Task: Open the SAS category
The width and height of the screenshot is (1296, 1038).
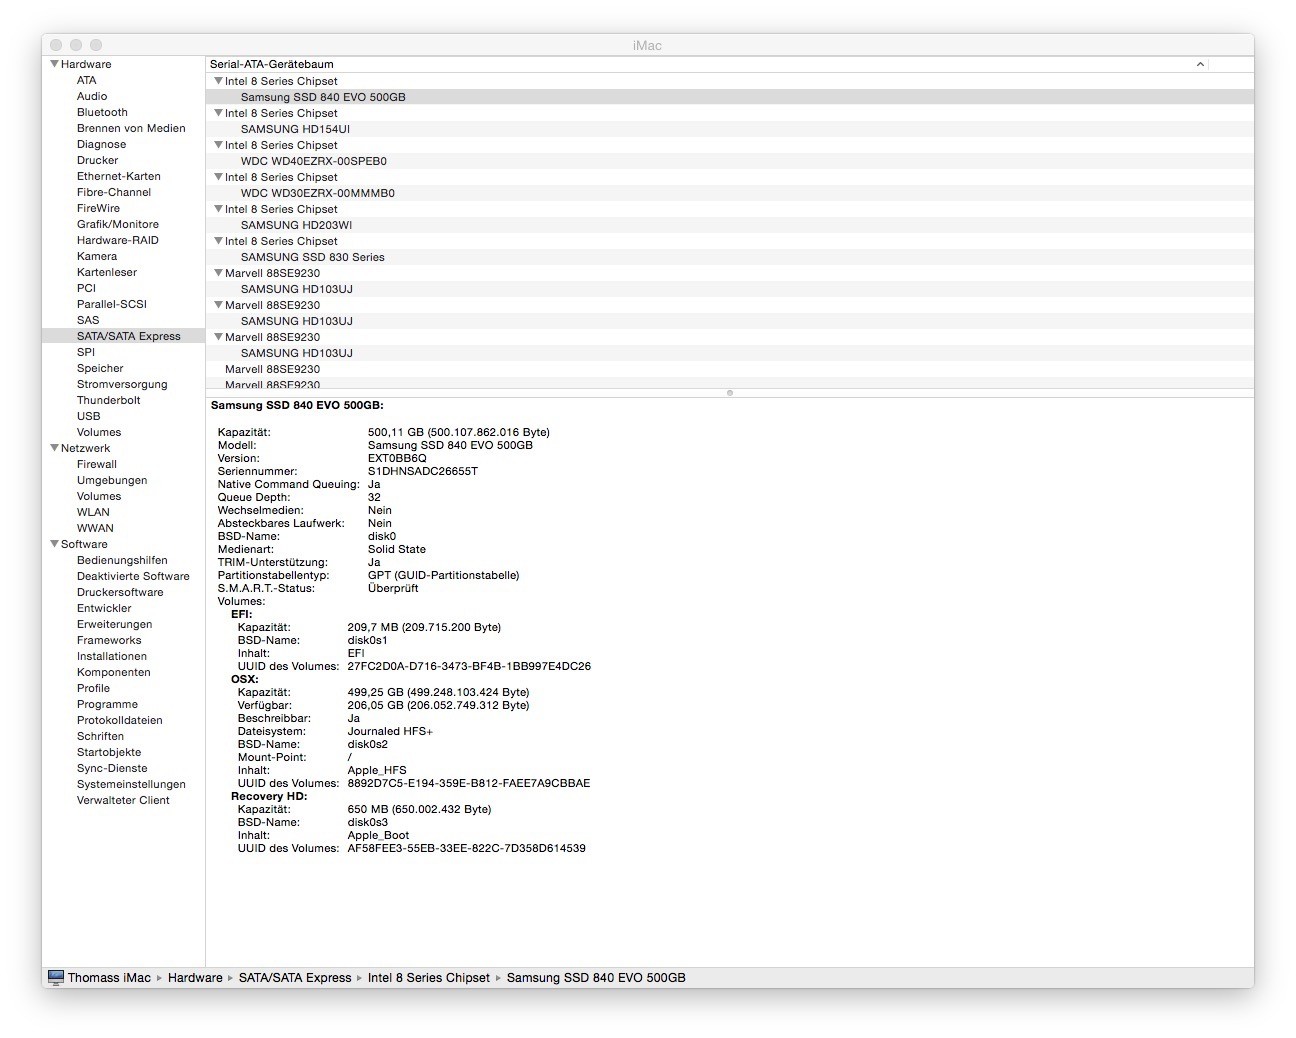Action: [88, 320]
